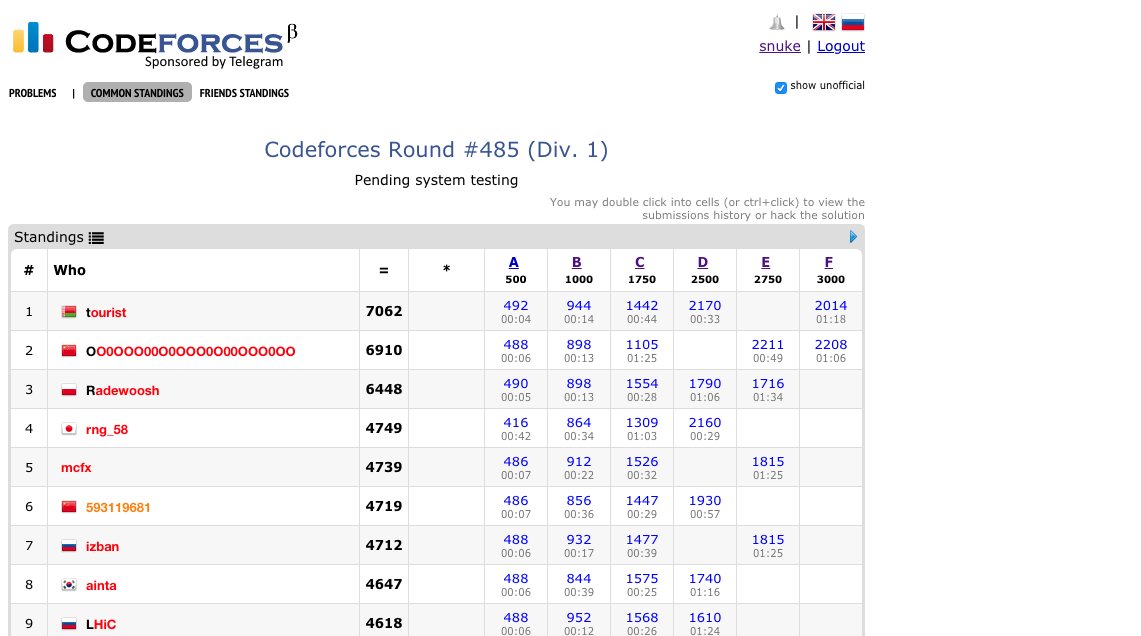Screen dimensions: 1141x636
Task: Click the Poland flag next to Radewoosh
Action: (x=68, y=390)
